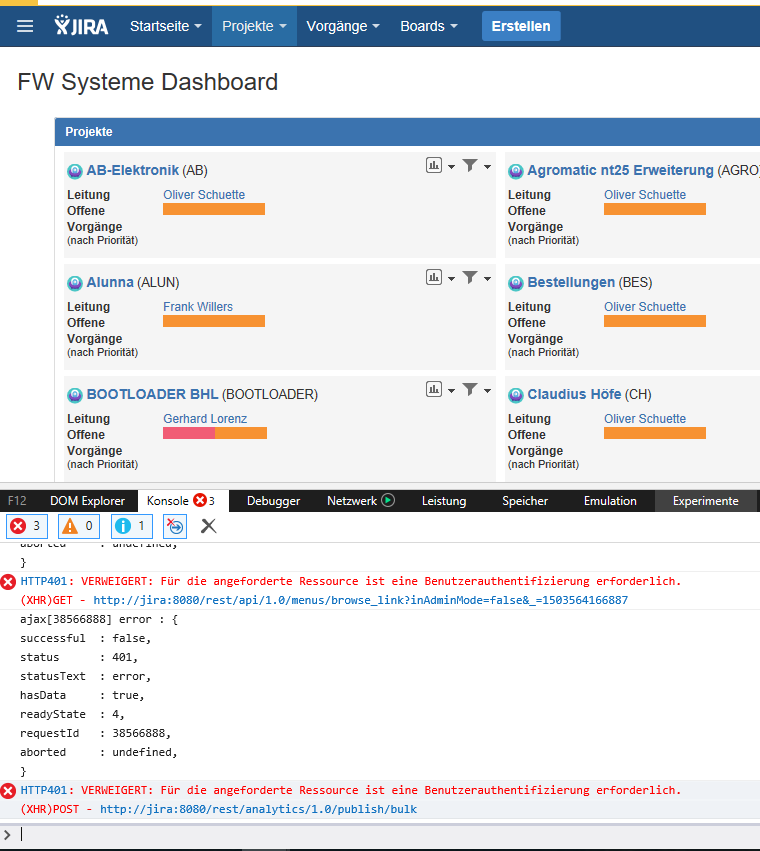This screenshot has height=851, width=760.
Task: Open Oliver Schuette link under Claudius Höfe
Action: point(645,419)
